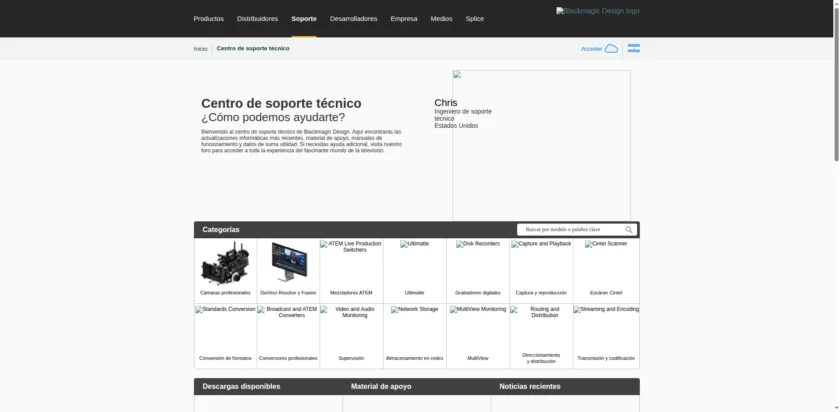This screenshot has height=412, width=840.
Task: Open the Argentina flag region selector
Action: coord(634,48)
